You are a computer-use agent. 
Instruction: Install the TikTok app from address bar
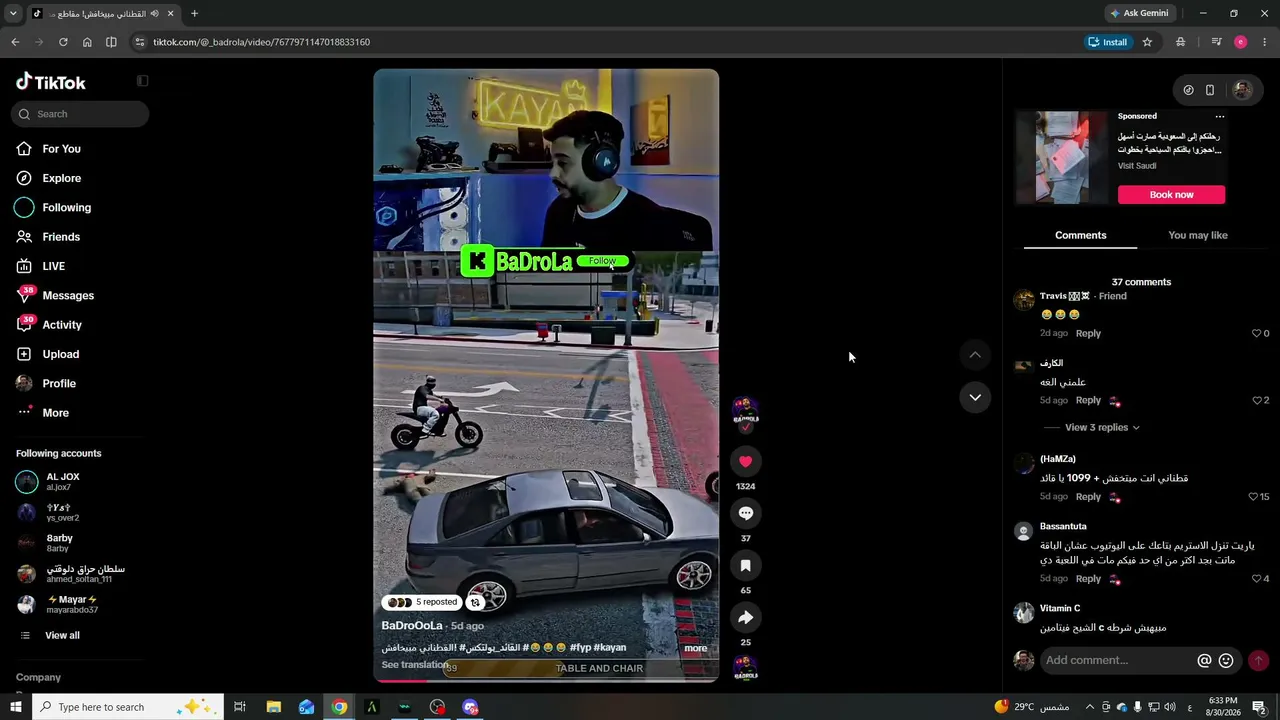click(x=1108, y=42)
